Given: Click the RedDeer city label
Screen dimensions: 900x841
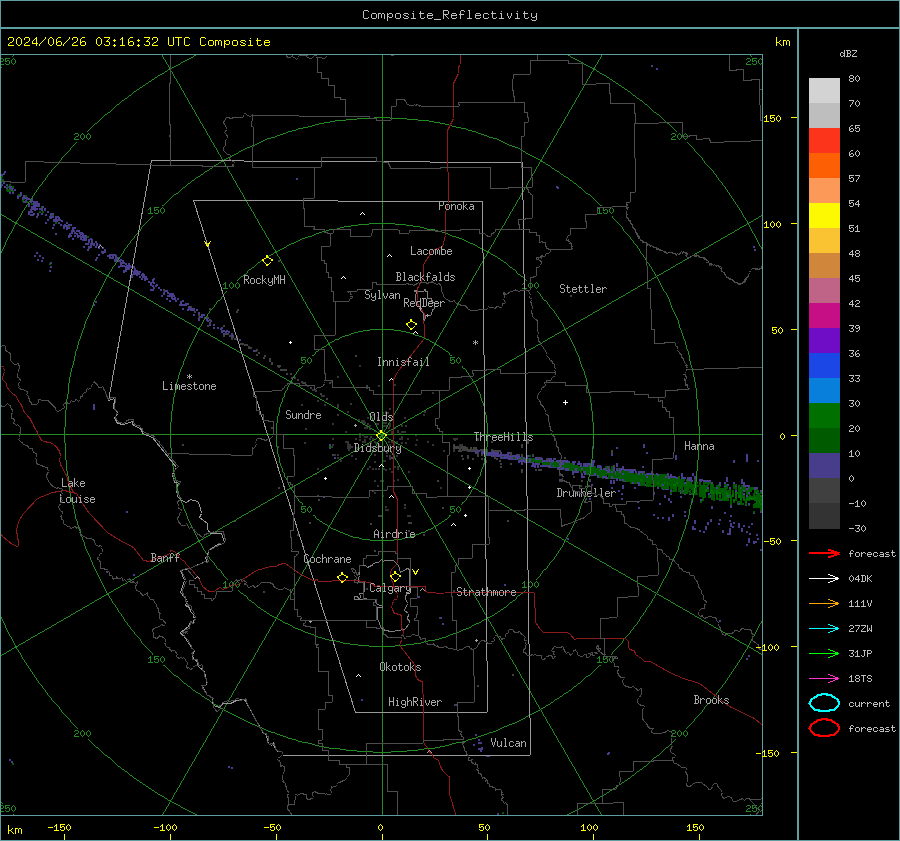Looking at the screenshot, I should pyautogui.click(x=424, y=303).
